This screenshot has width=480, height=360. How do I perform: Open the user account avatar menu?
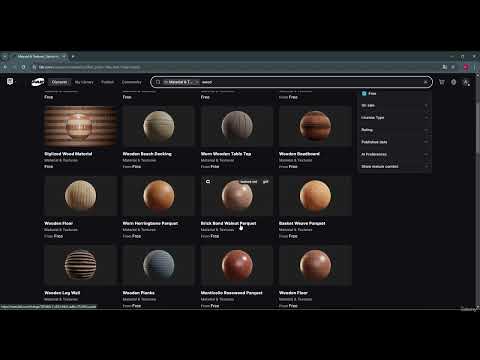[466, 82]
